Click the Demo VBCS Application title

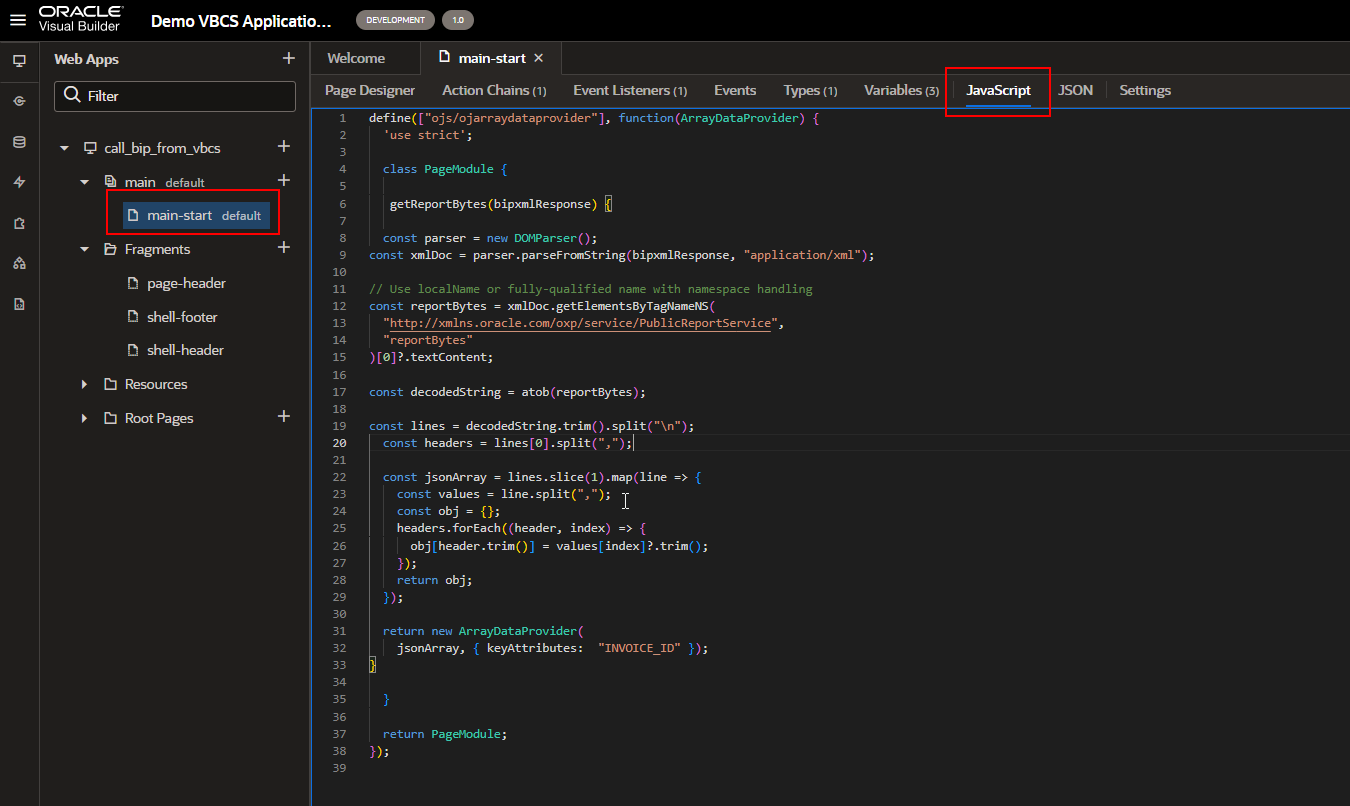(x=240, y=20)
